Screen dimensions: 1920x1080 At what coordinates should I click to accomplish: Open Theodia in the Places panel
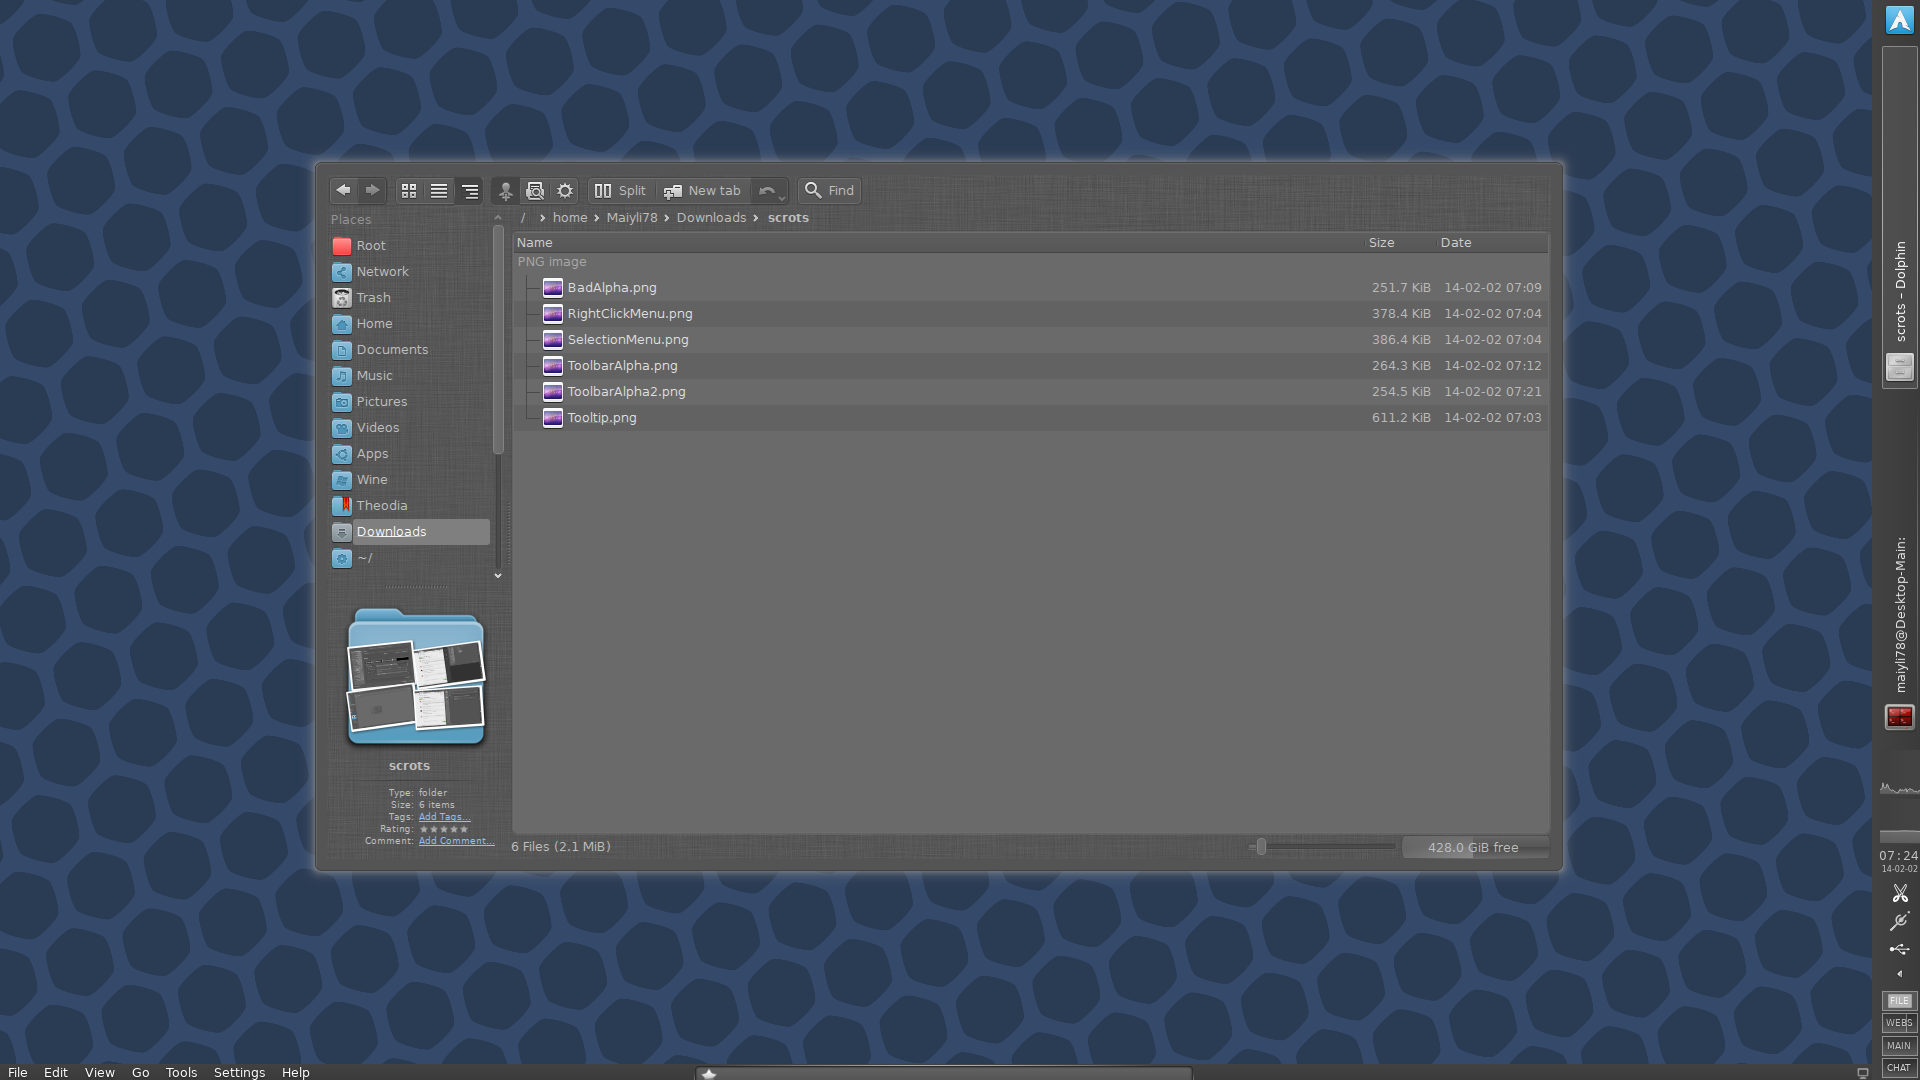[410, 505]
